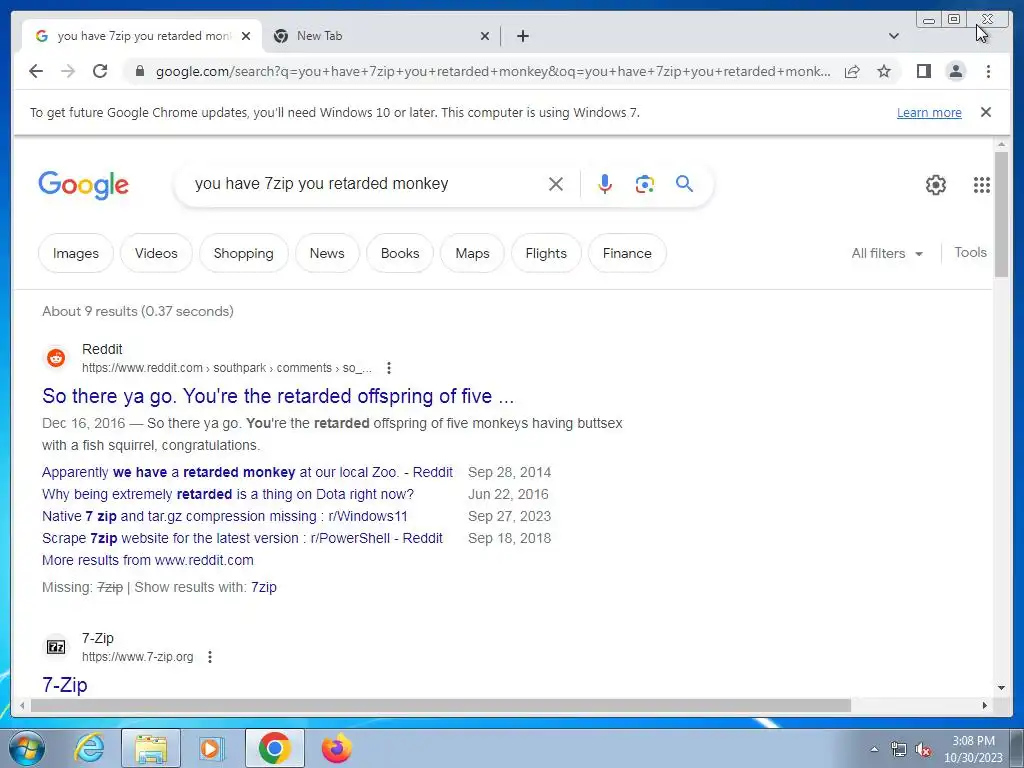Screen dimensions: 1024x768
Task: Close the New Tab tab
Action: pyautogui.click(x=485, y=36)
